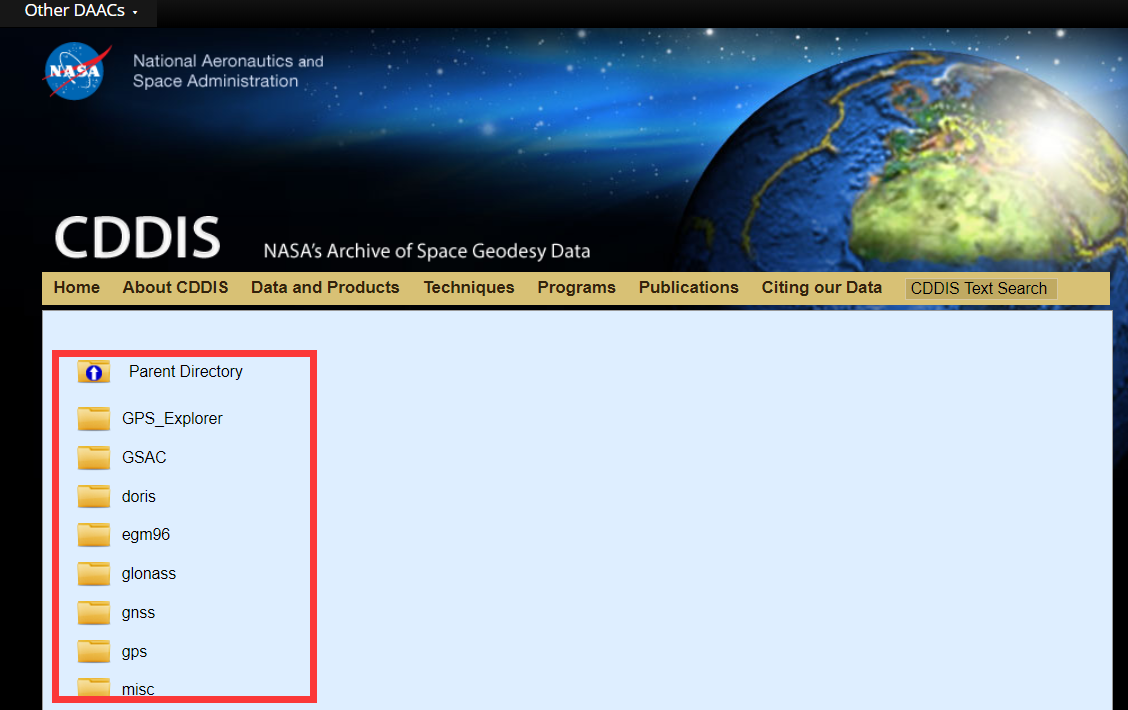Open the Data and Products menu
Viewport: 1128px width, 710px height.
pyautogui.click(x=325, y=288)
